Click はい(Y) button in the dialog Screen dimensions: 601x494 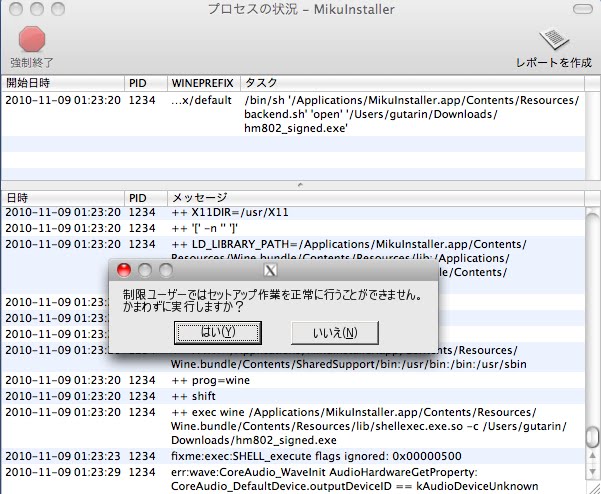pos(218,333)
